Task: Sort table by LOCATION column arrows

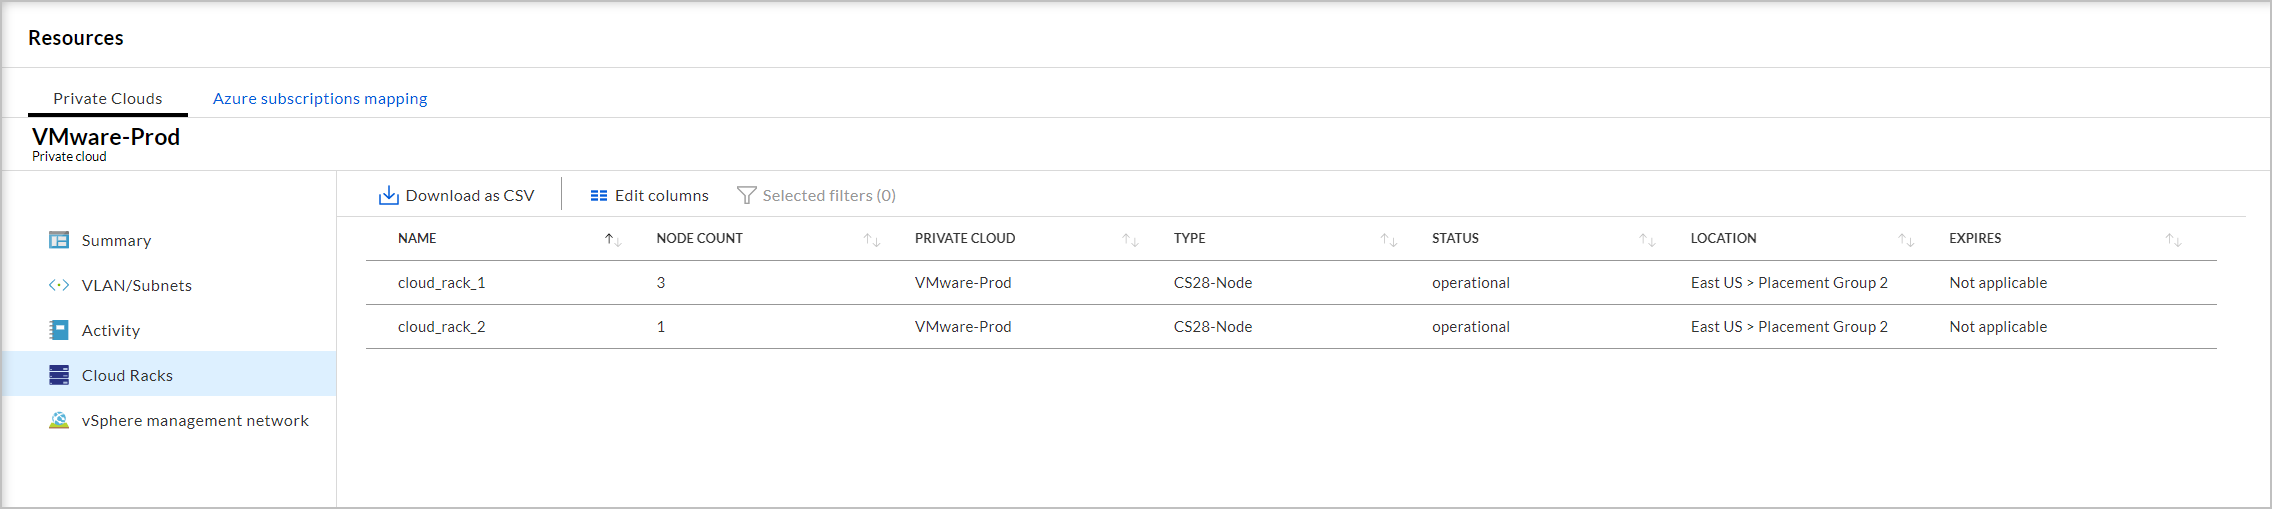Action: coord(1906,239)
